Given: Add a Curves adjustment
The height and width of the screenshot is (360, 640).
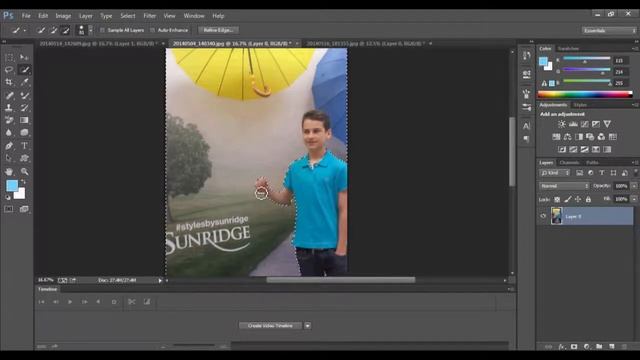Looking at the screenshot, I should pyautogui.click(x=585, y=124).
